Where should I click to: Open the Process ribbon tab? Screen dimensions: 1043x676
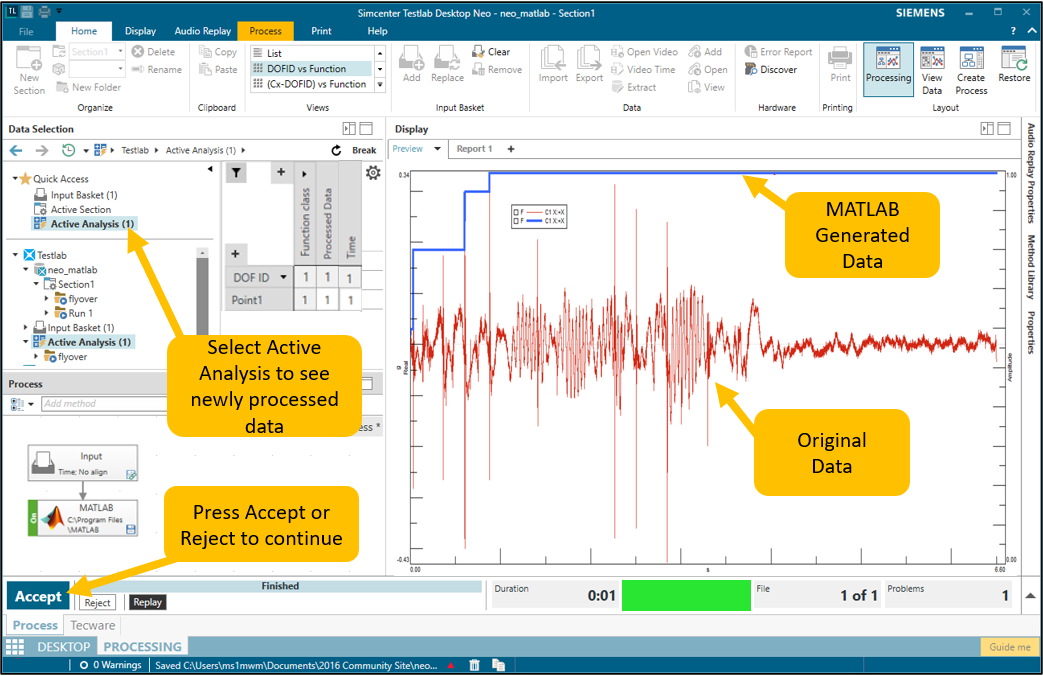pyautogui.click(x=265, y=31)
